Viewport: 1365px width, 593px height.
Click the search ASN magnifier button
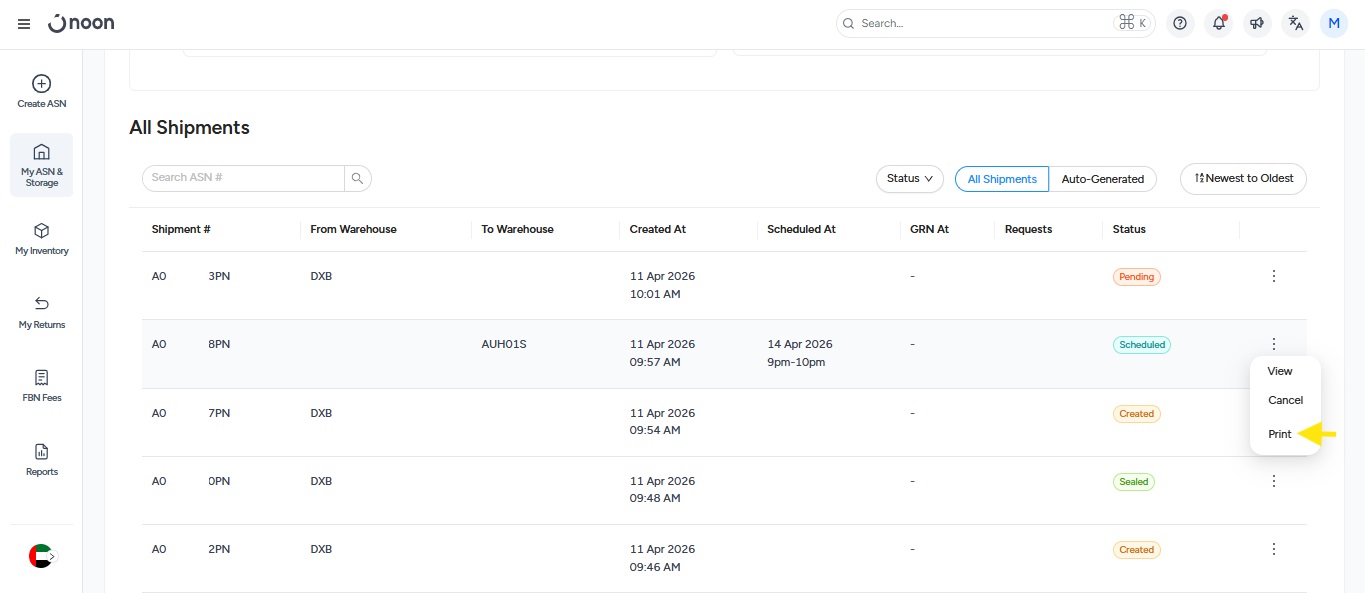pyautogui.click(x=357, y=178)
